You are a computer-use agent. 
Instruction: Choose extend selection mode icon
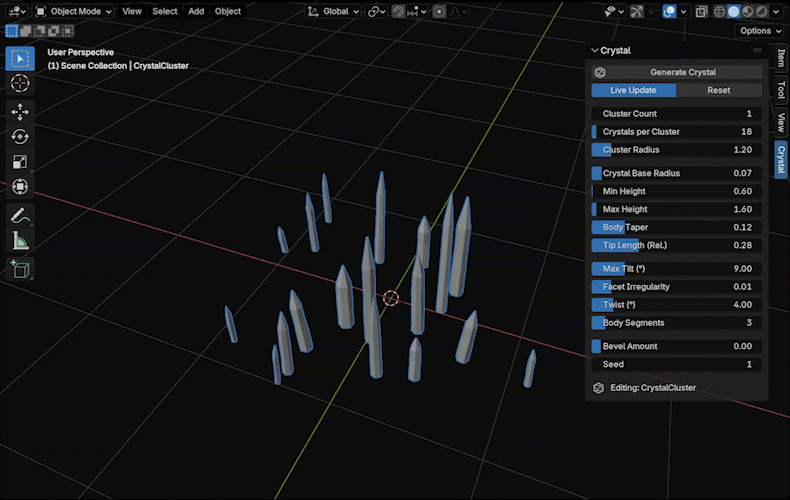pos(26,31)
